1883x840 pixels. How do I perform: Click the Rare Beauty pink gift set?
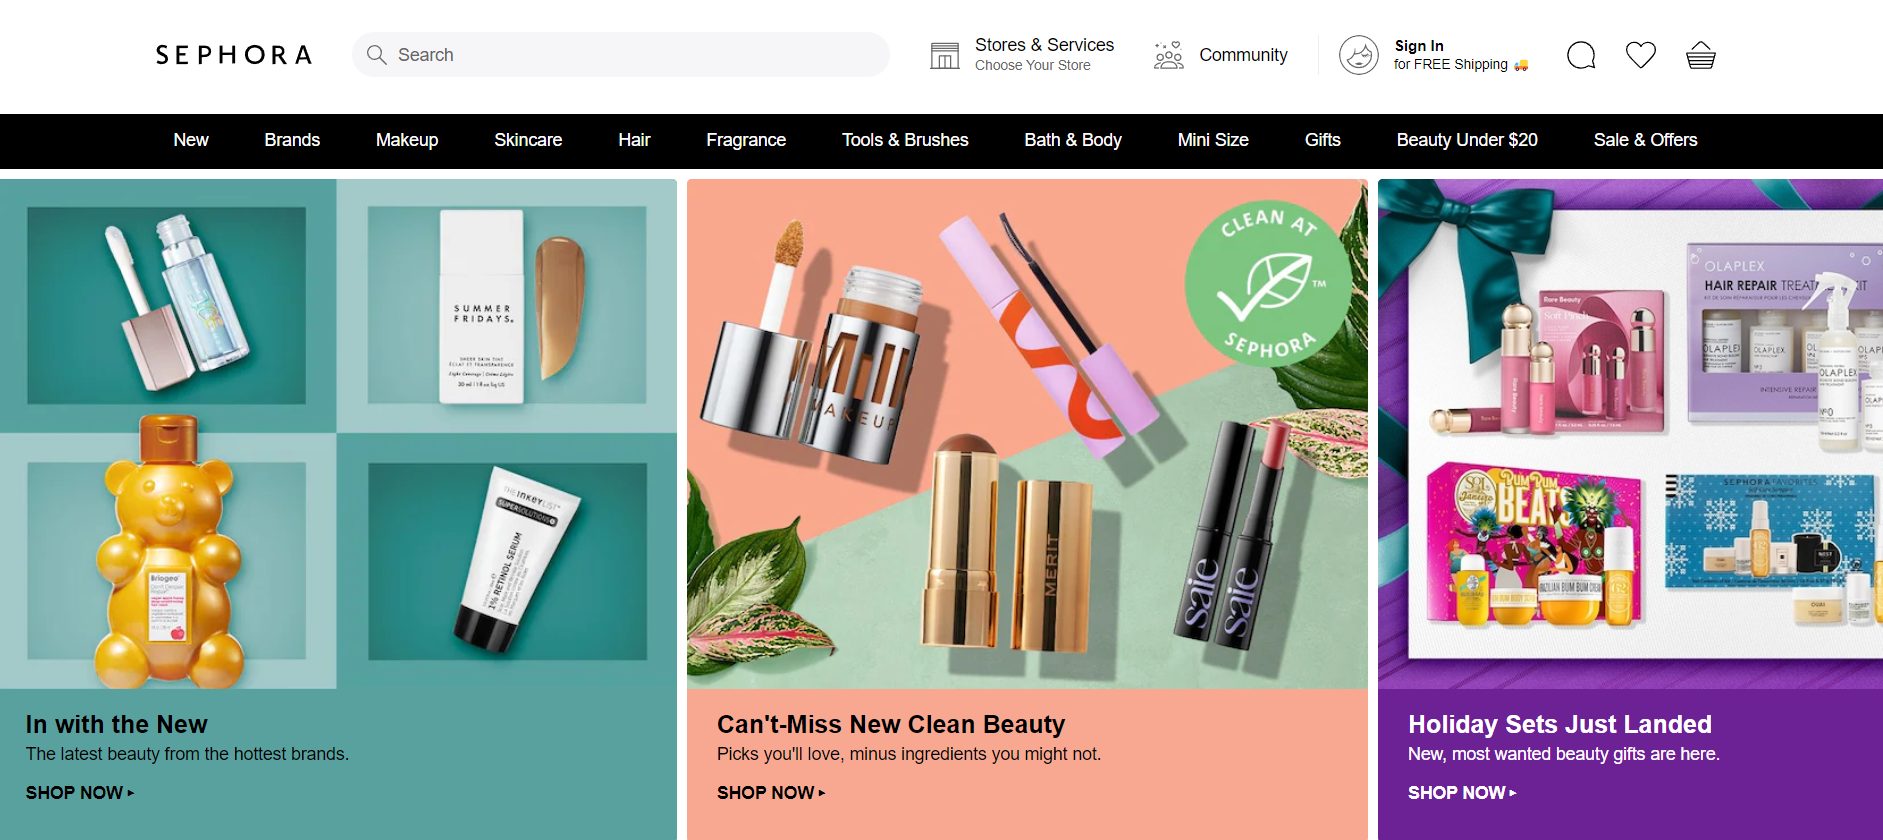pyautogui.click(x=1550, y=362)
